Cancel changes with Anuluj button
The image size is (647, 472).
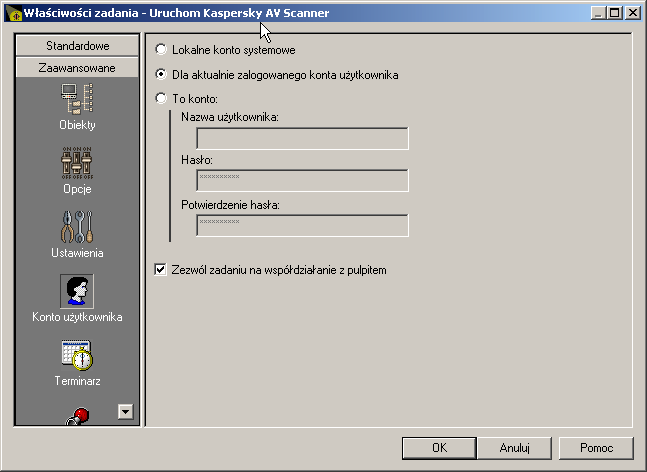[514, 448]
